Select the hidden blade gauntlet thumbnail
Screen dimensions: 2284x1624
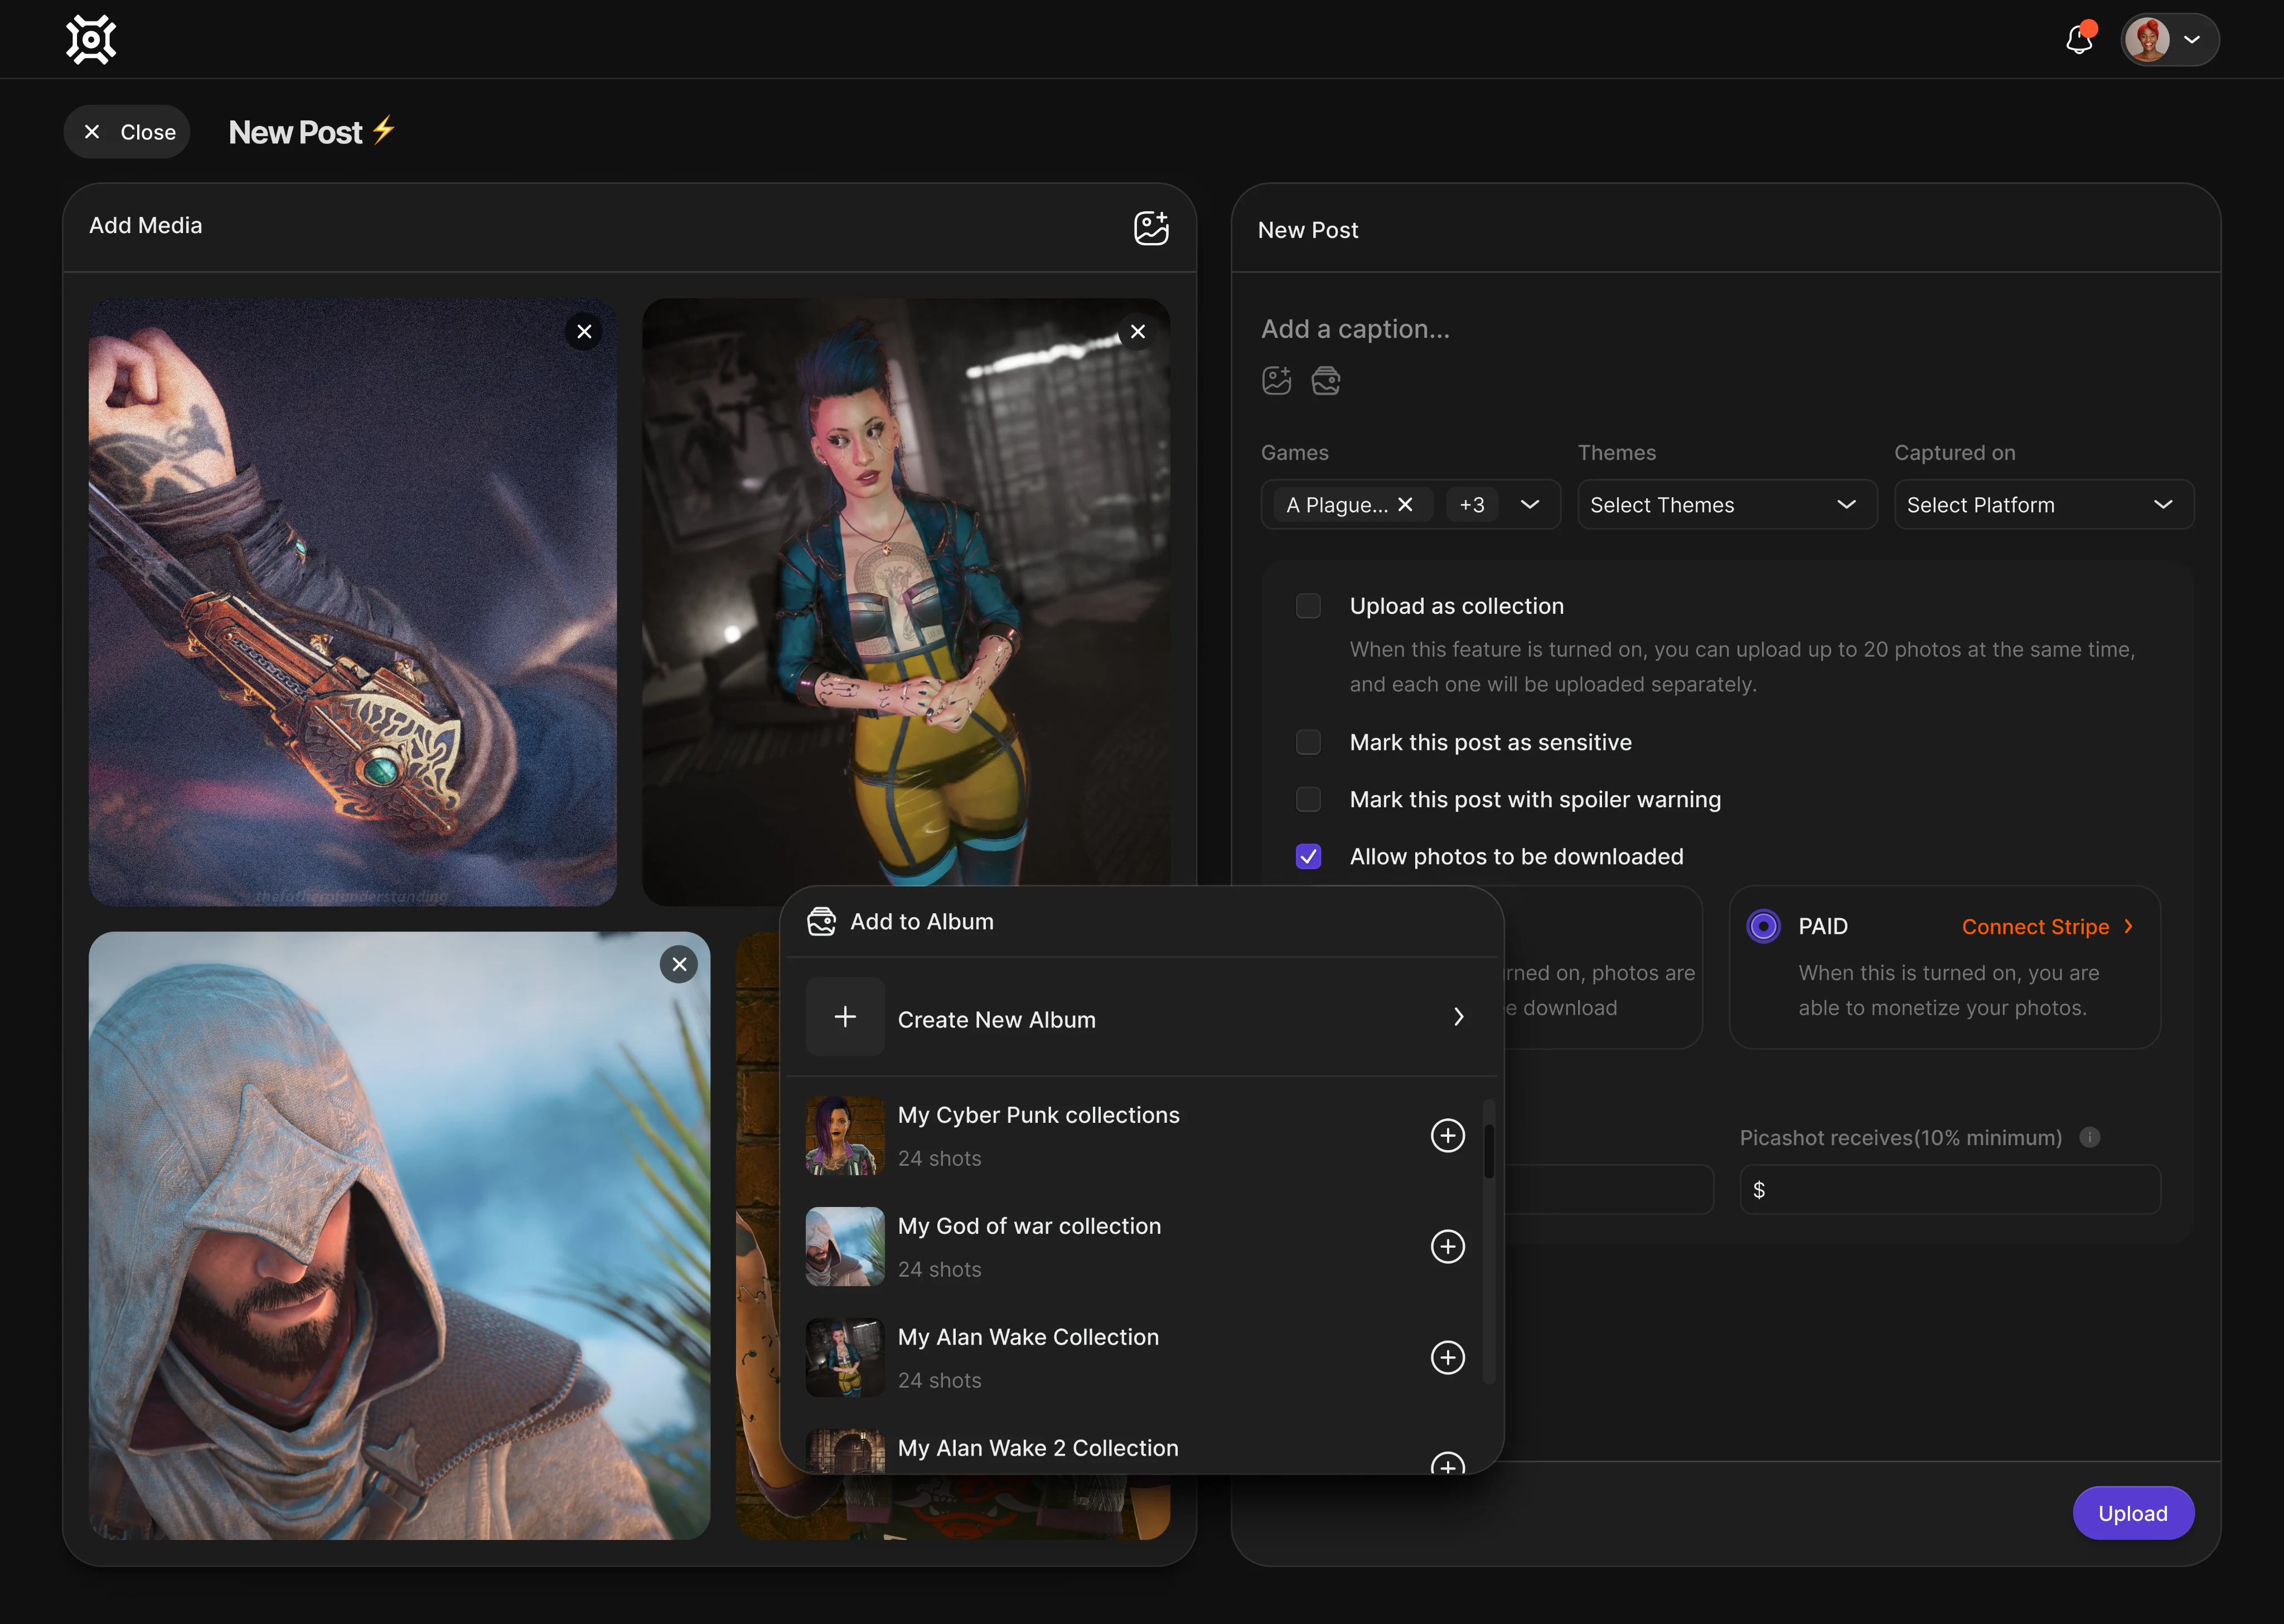353,603
